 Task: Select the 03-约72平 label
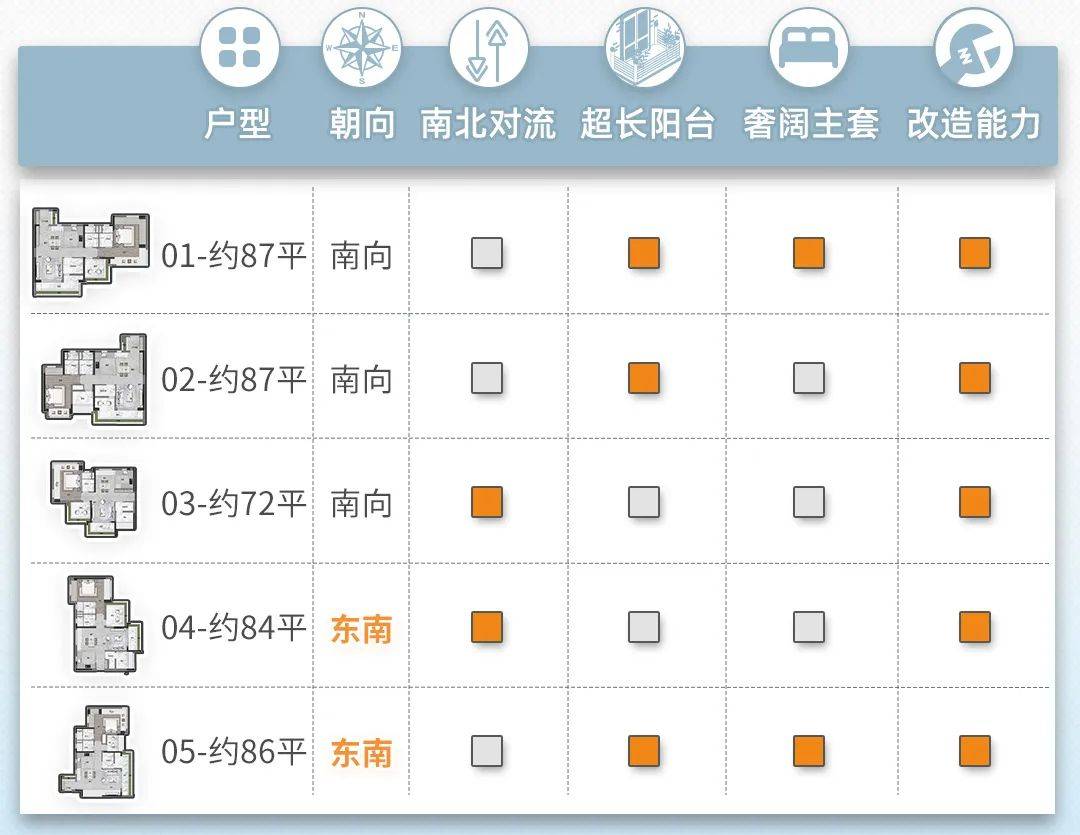[233, 504]
